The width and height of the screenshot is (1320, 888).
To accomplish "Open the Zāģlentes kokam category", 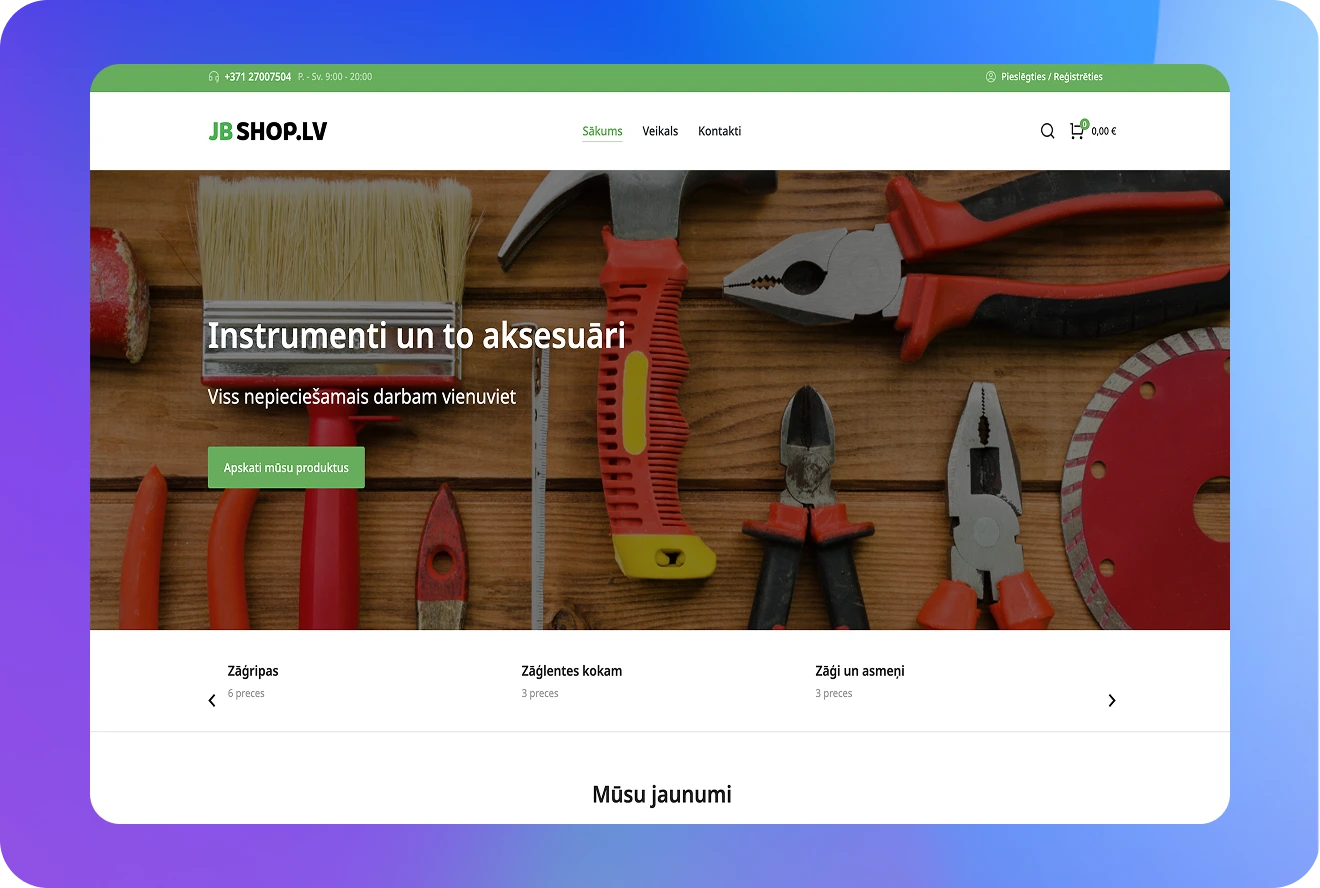I will 571,671.
